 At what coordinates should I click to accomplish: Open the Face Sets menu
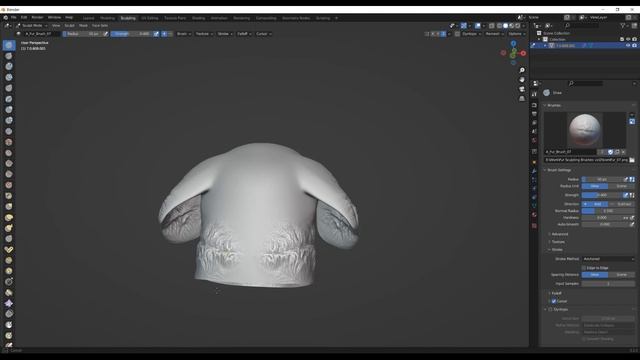click(x=100, y=25)
